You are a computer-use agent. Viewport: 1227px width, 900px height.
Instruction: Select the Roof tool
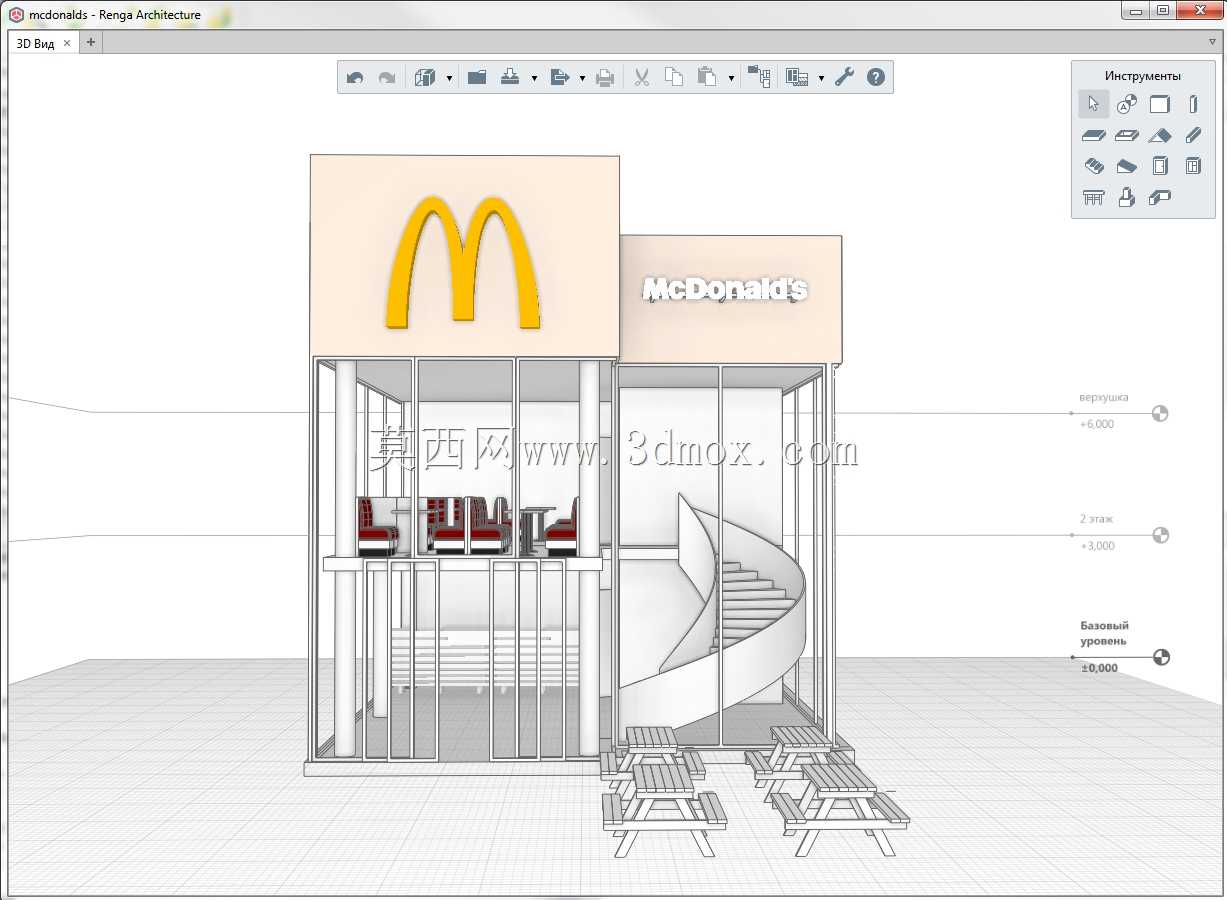[1160, 135]
